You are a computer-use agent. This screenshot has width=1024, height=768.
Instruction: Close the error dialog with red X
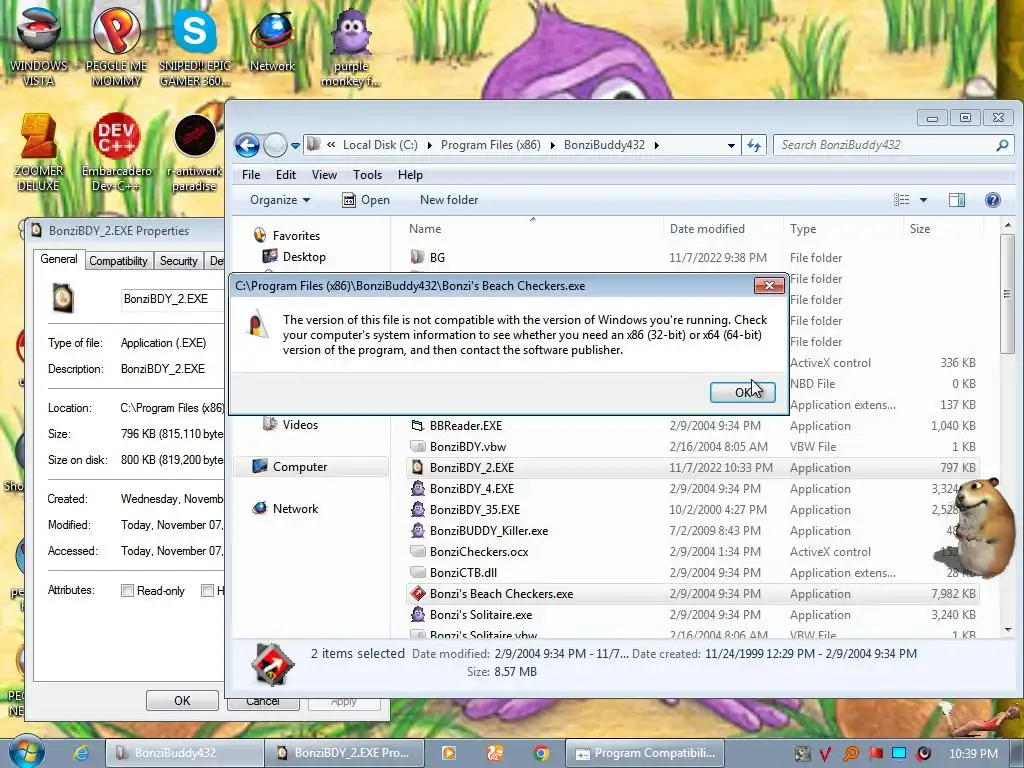tap(769, 285)
